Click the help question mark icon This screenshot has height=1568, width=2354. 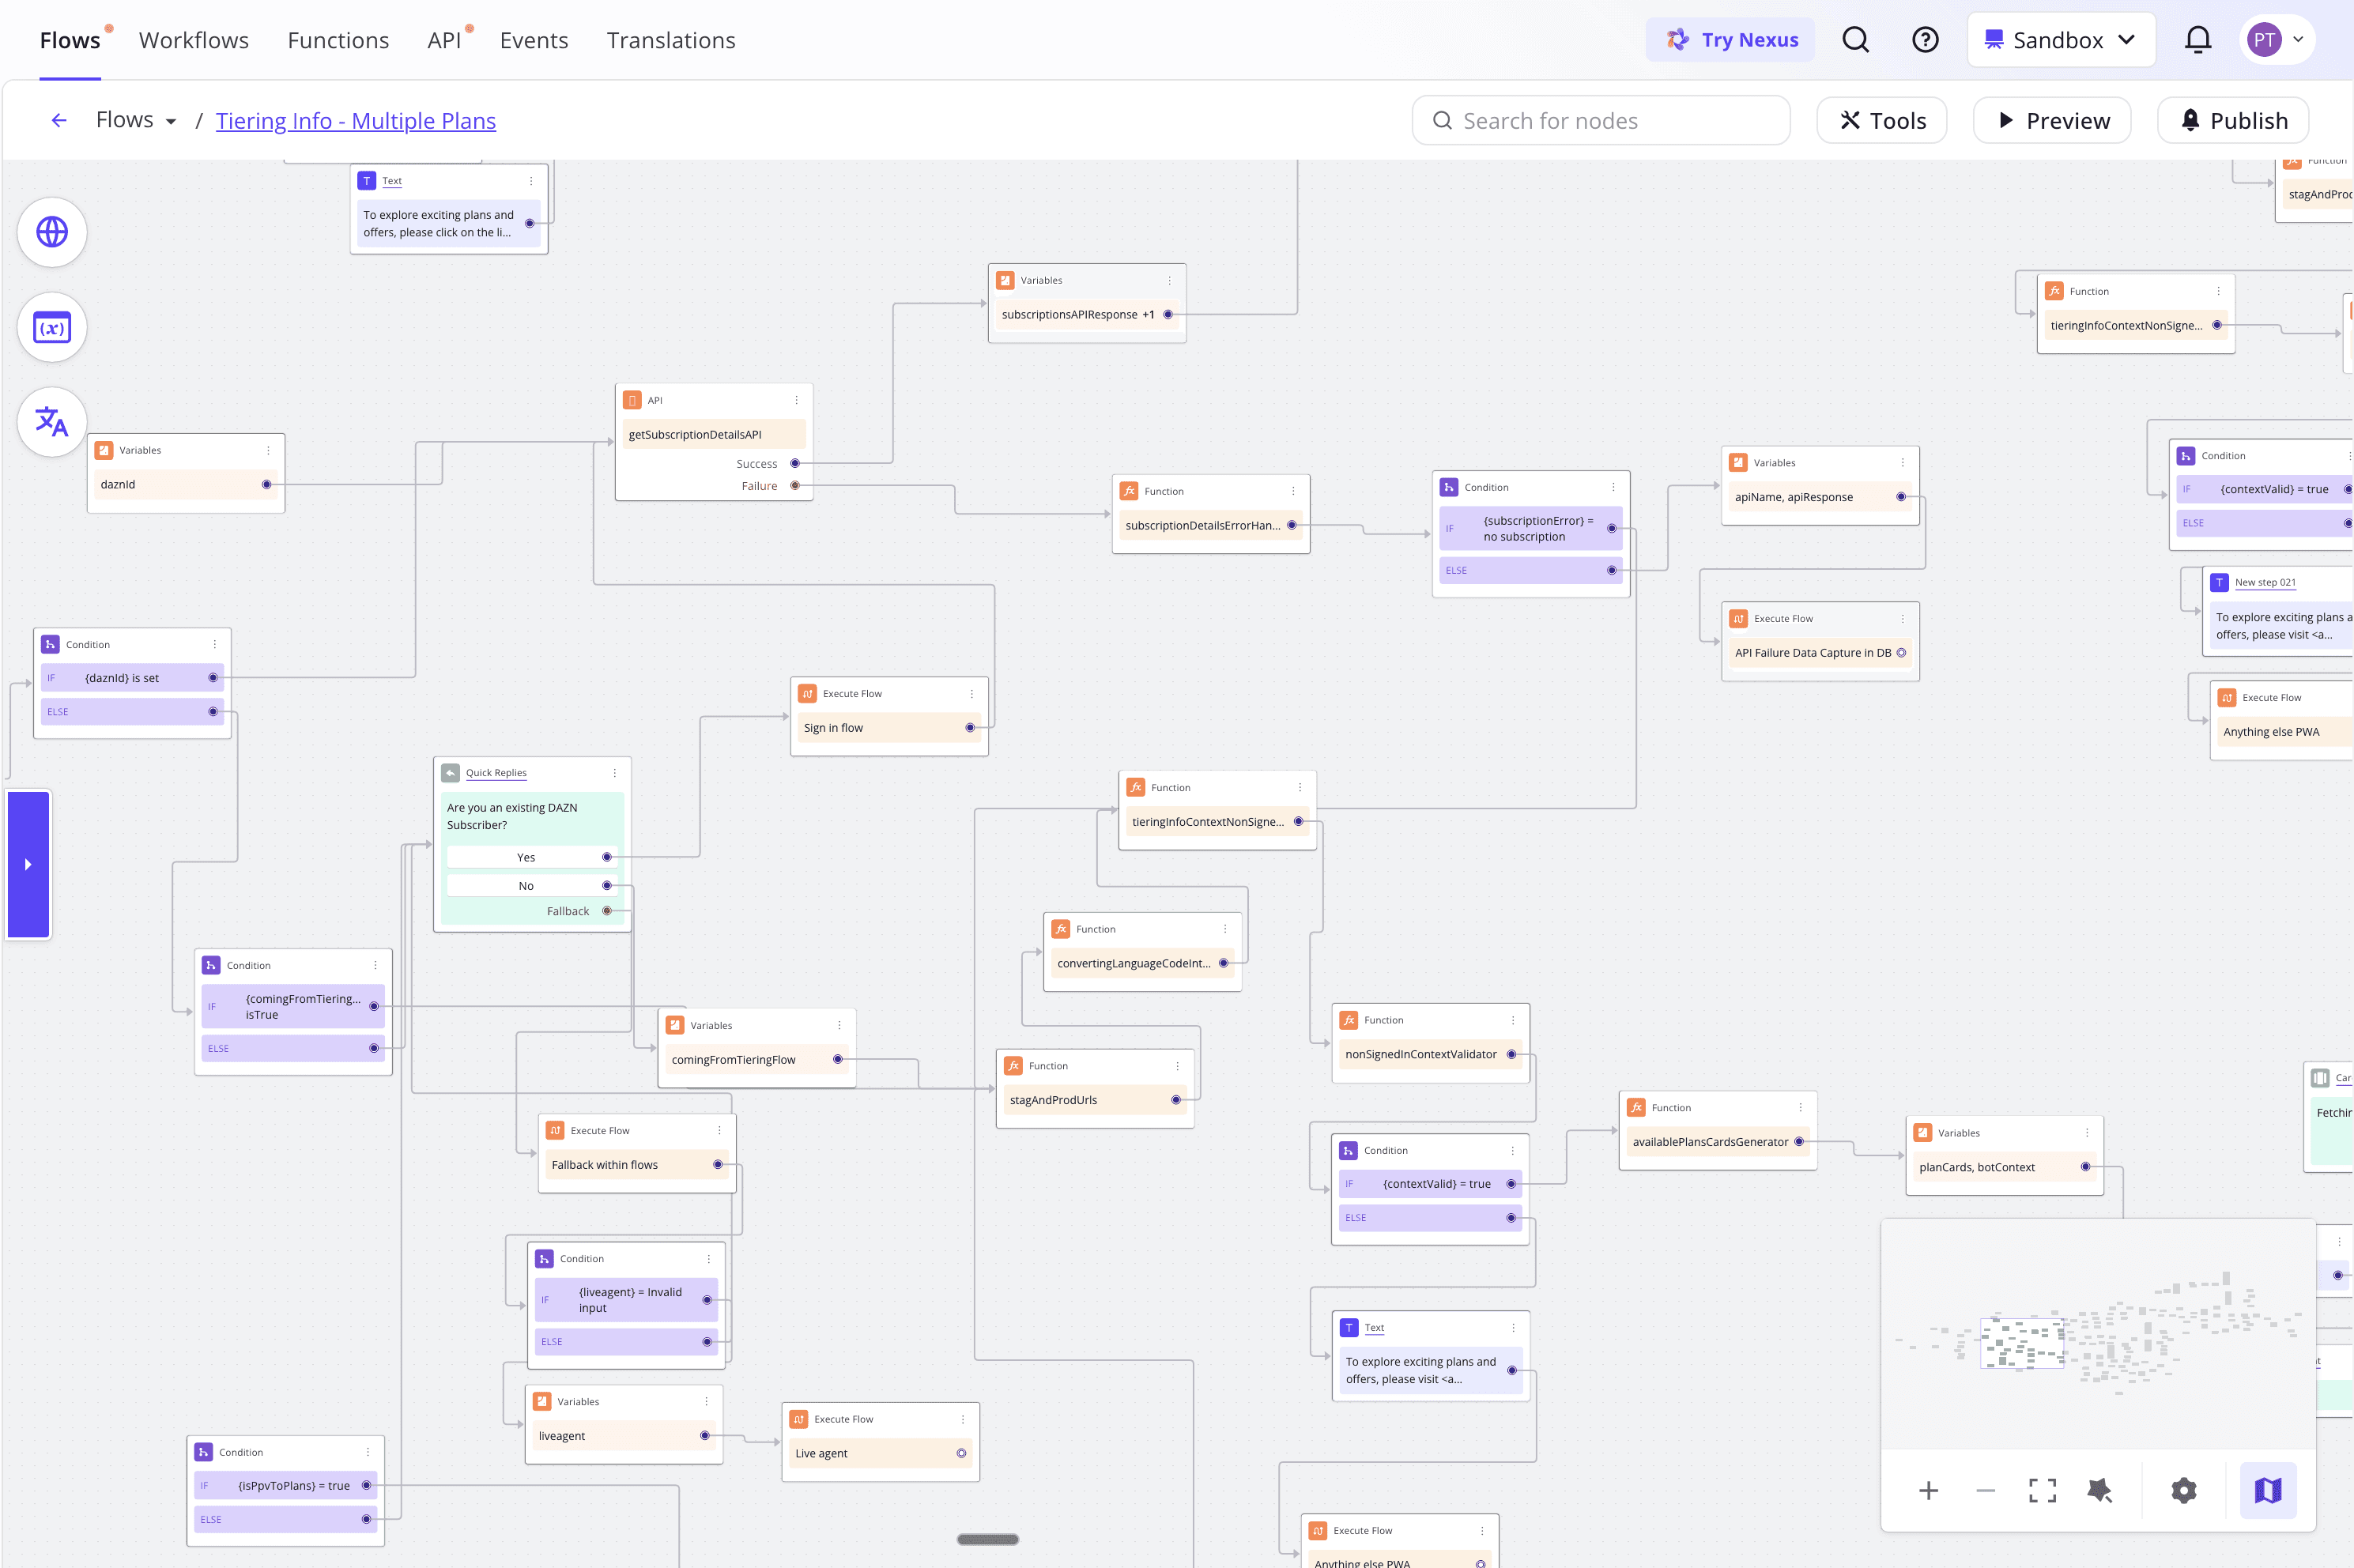1924,40
